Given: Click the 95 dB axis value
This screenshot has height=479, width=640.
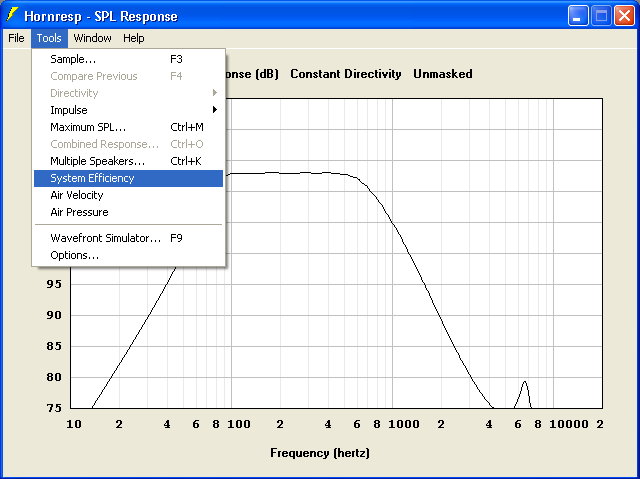Looking at the screenshot, I should pyautogui.click(x=54, y=284).
